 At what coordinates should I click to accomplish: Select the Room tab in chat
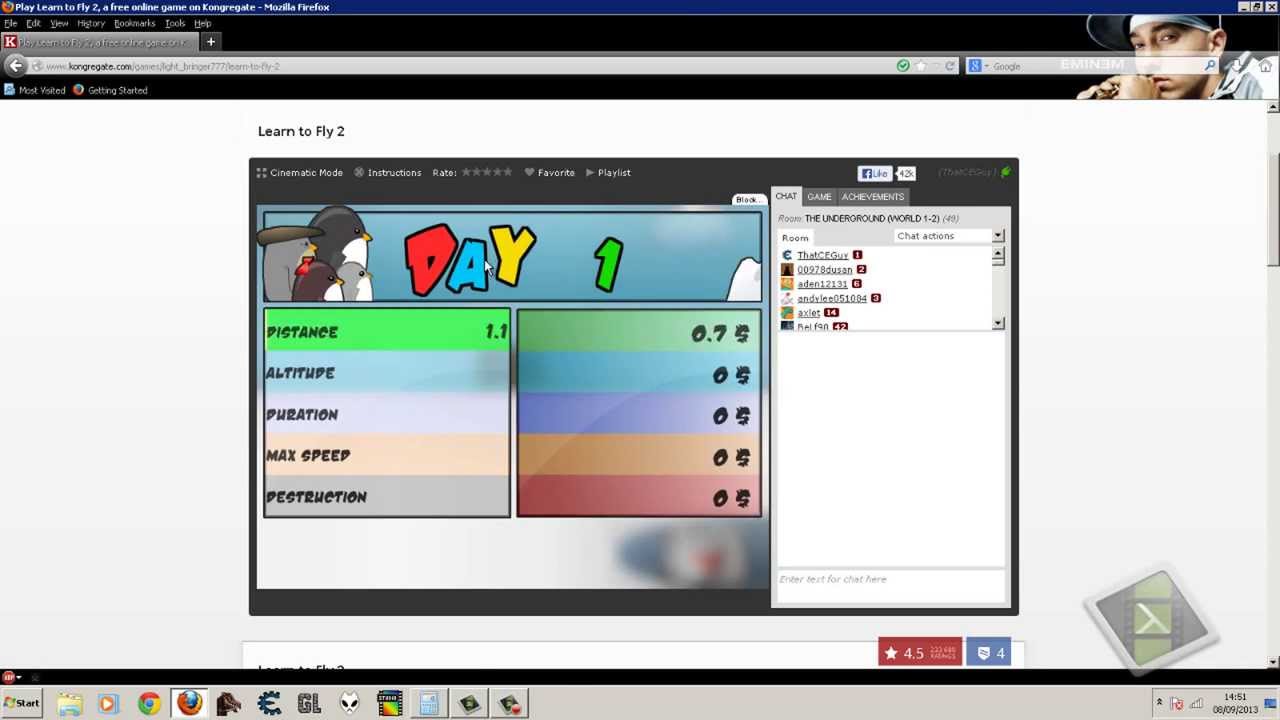[x=795, y=238]
